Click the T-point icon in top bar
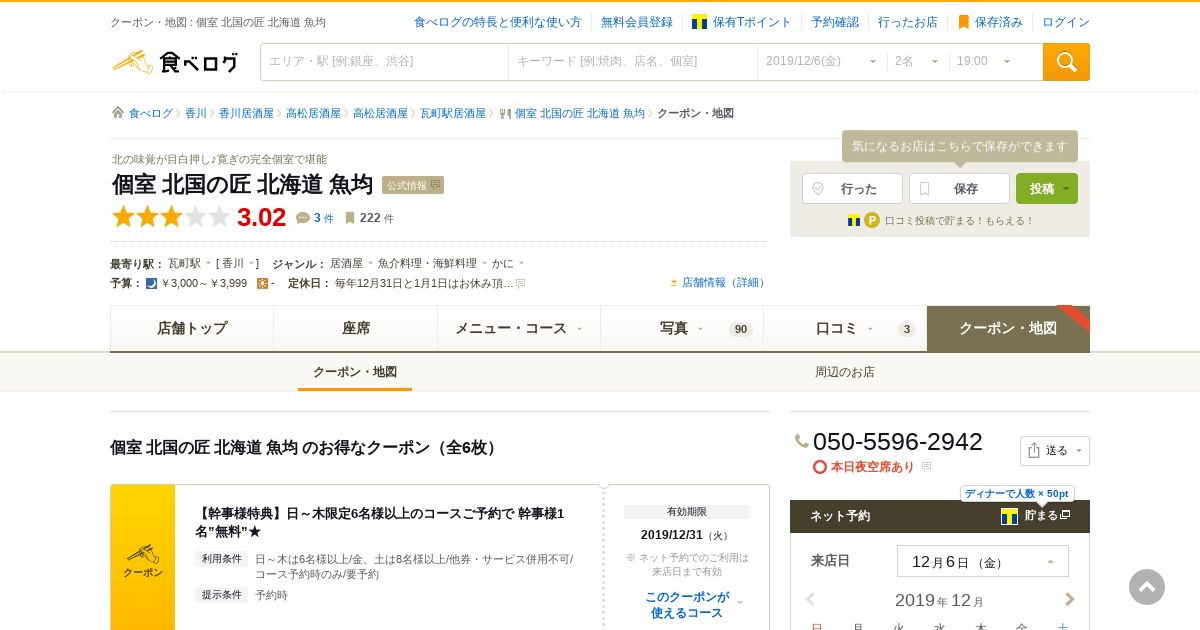 [699, 22]
